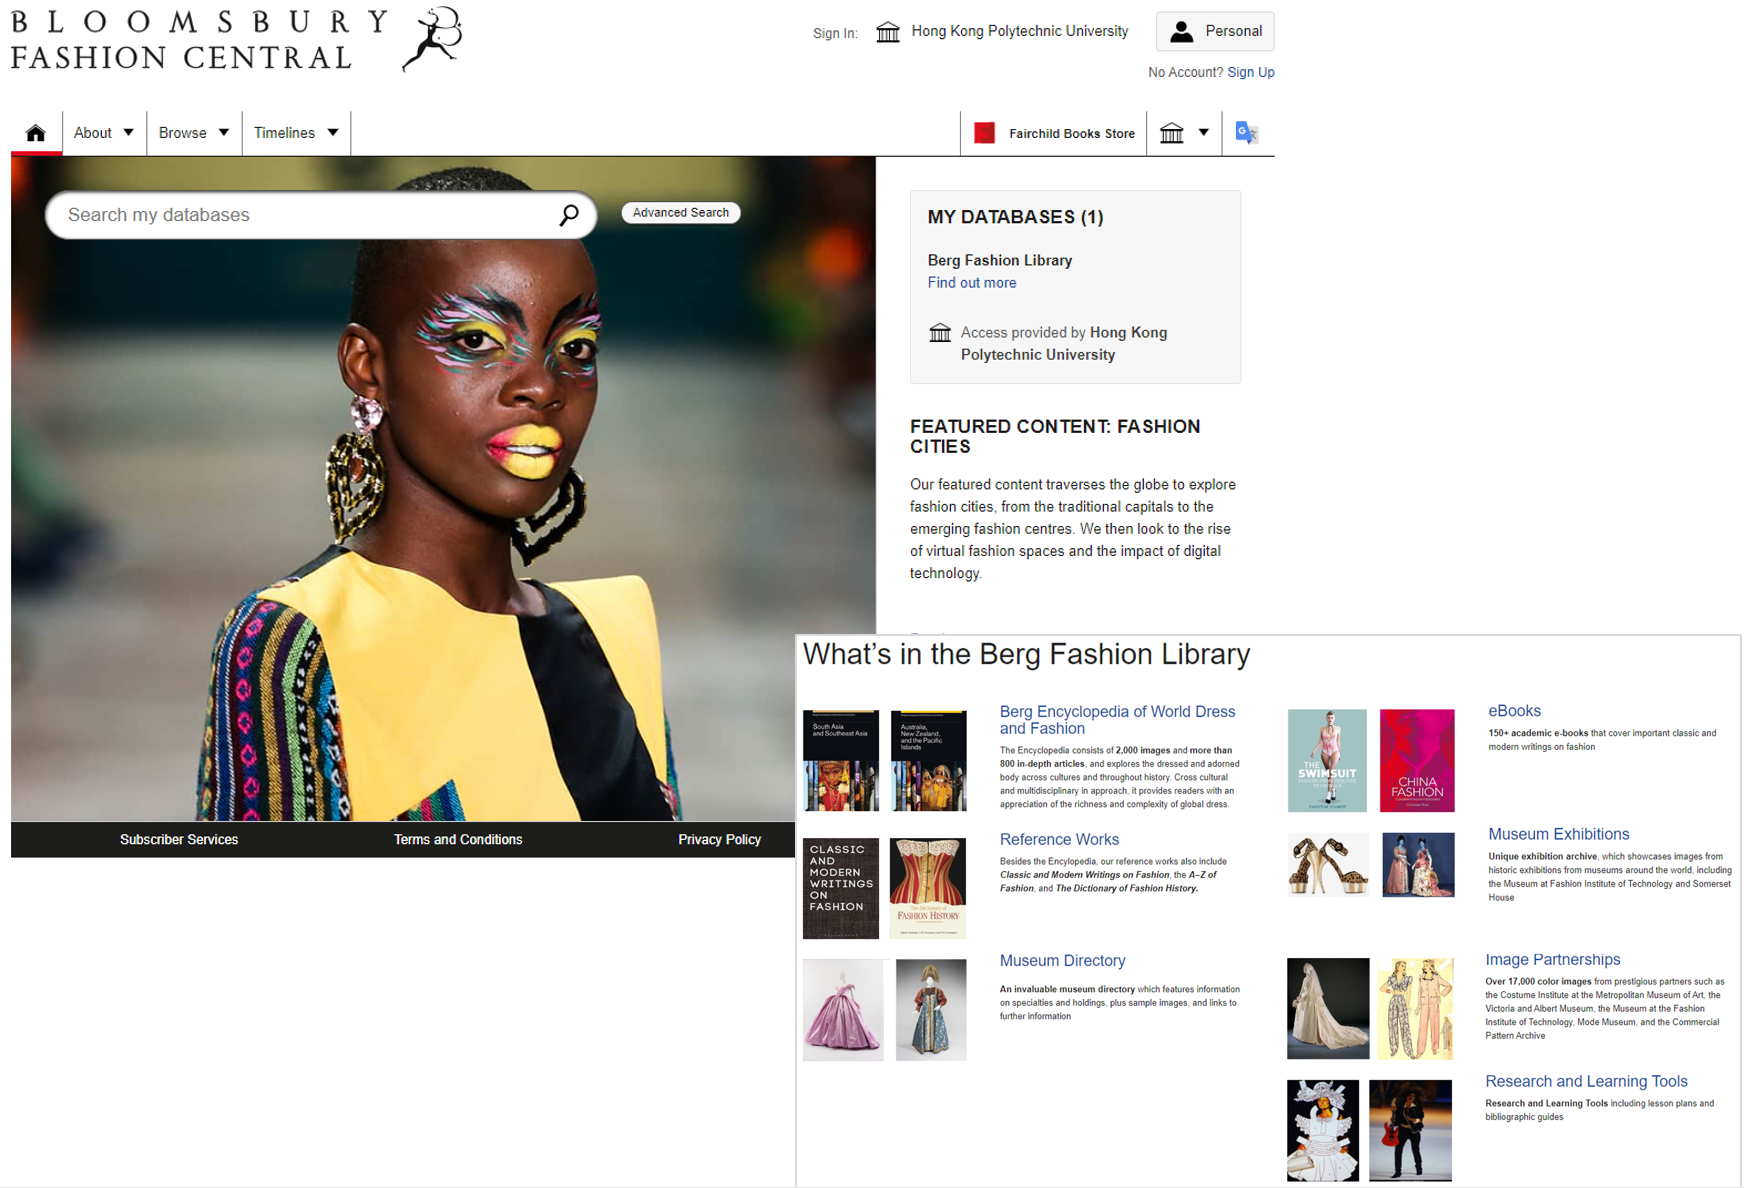Expand the Browse dropdown menu
The image size is (1744, 1188).
pos(194,133)
